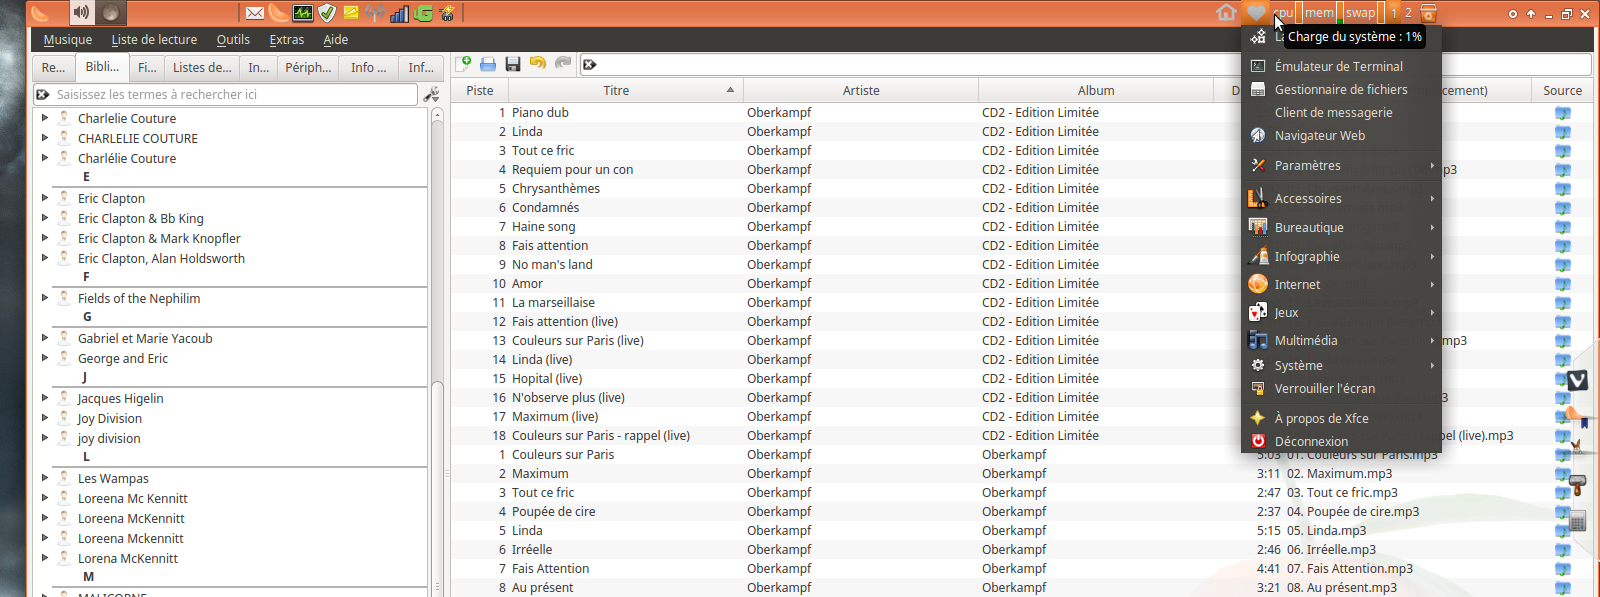Expand the Eric Clapton & Bb King node

point(45,218)
